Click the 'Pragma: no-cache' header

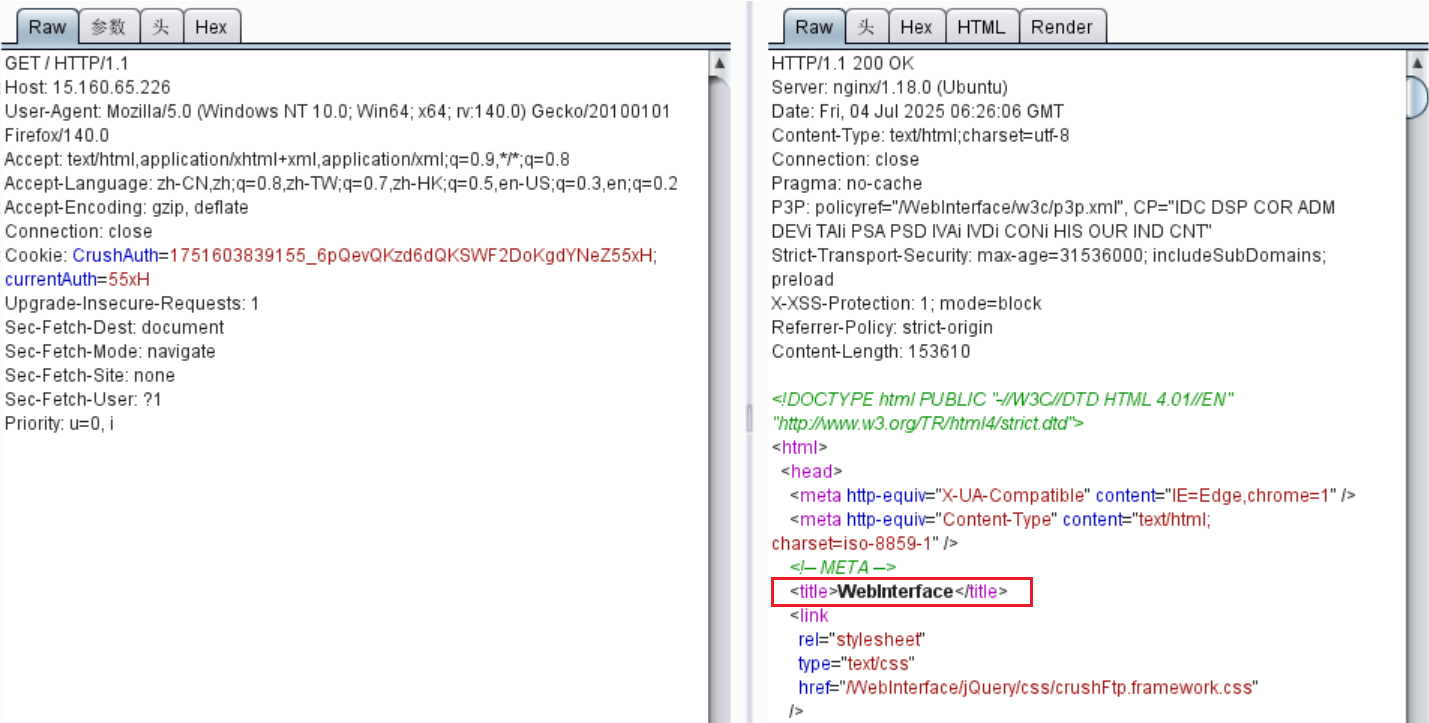point(846,183)
